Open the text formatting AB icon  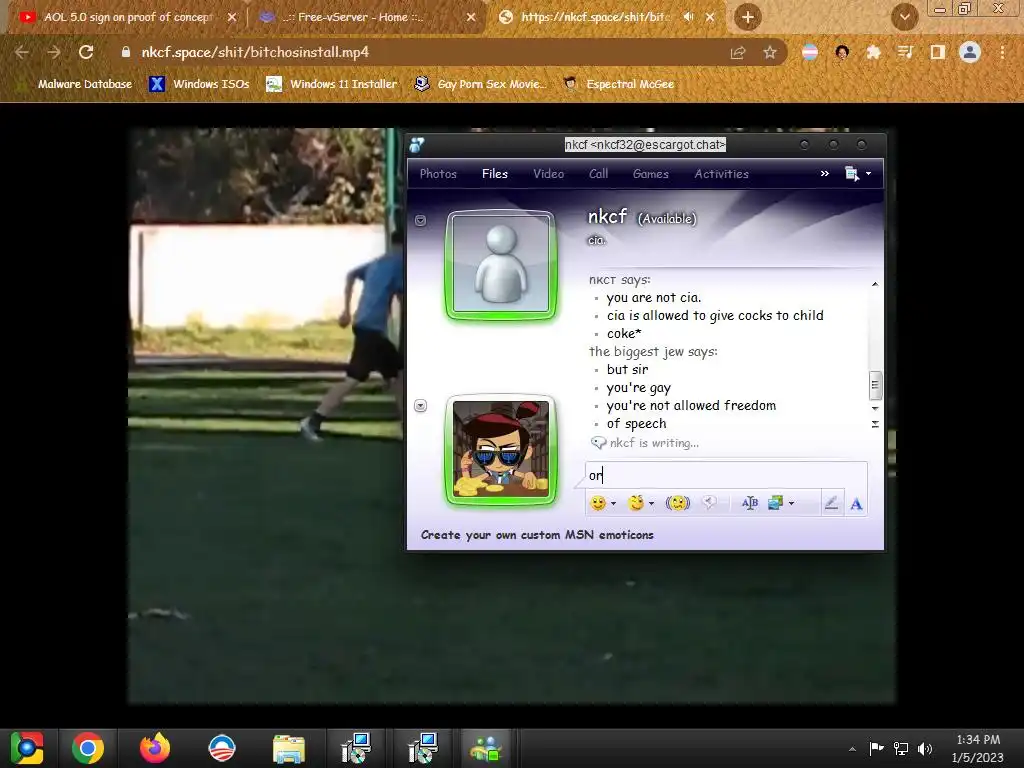[x=750, y=503]
